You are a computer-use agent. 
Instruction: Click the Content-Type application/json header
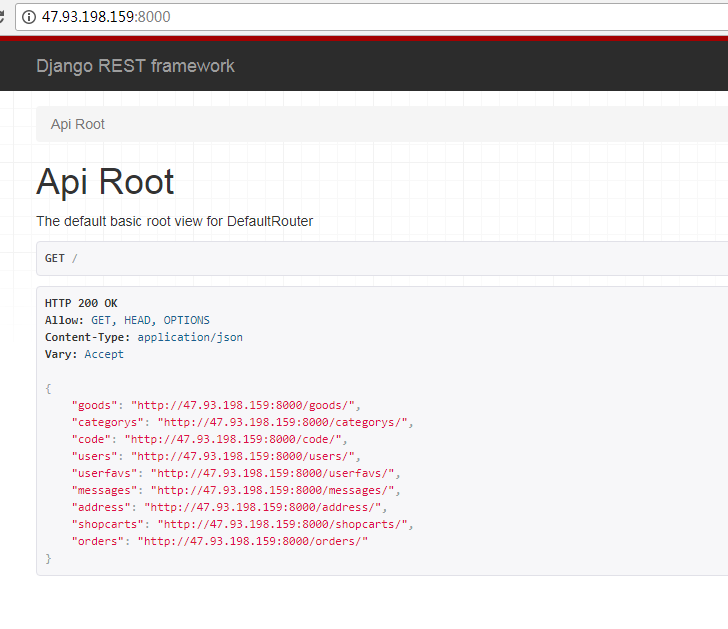(x=143, y=337)
